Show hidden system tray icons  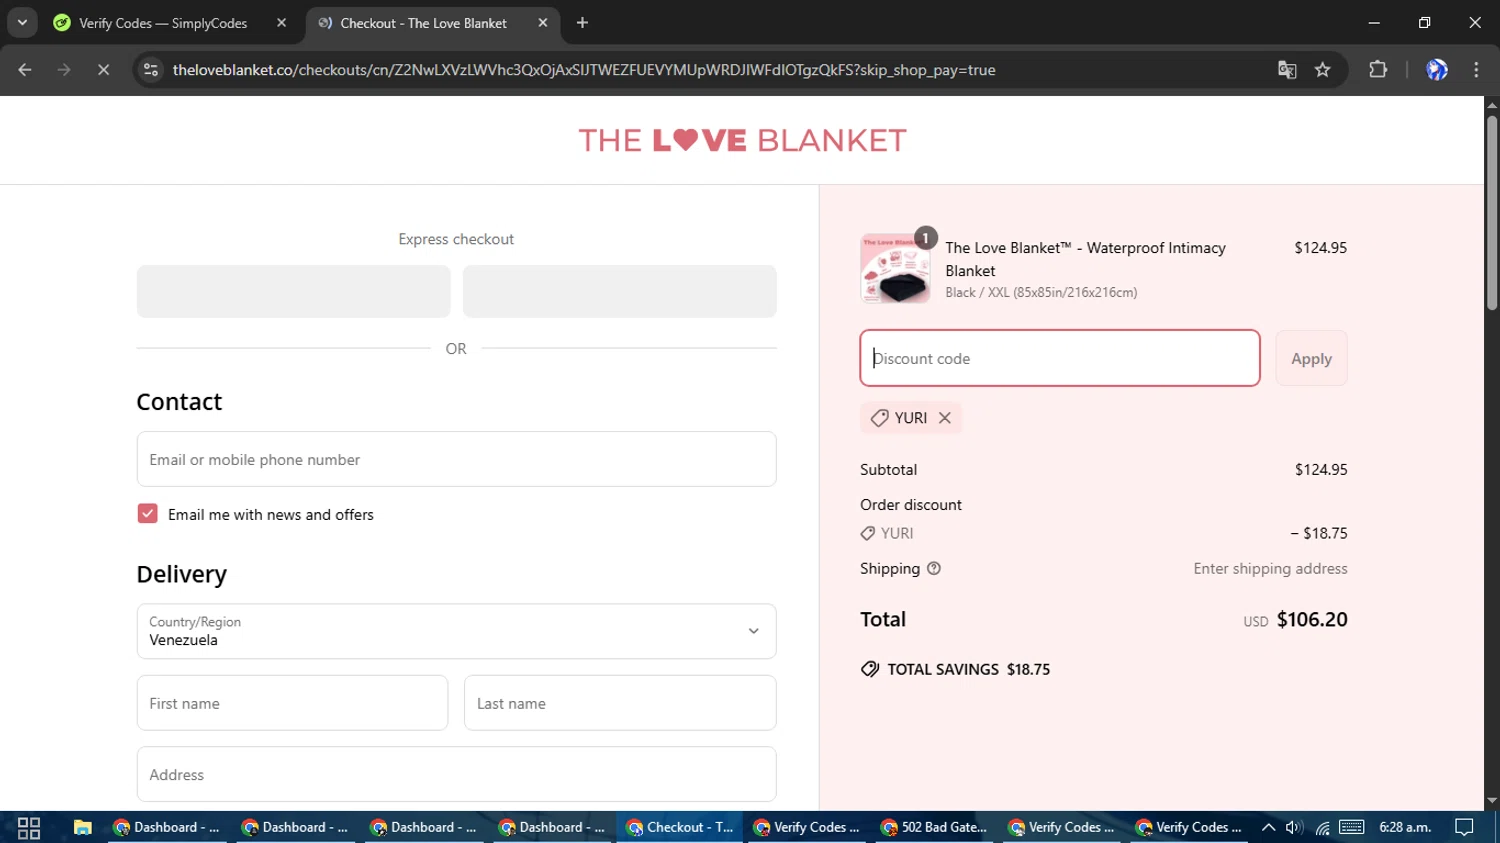pos(1268,827)
